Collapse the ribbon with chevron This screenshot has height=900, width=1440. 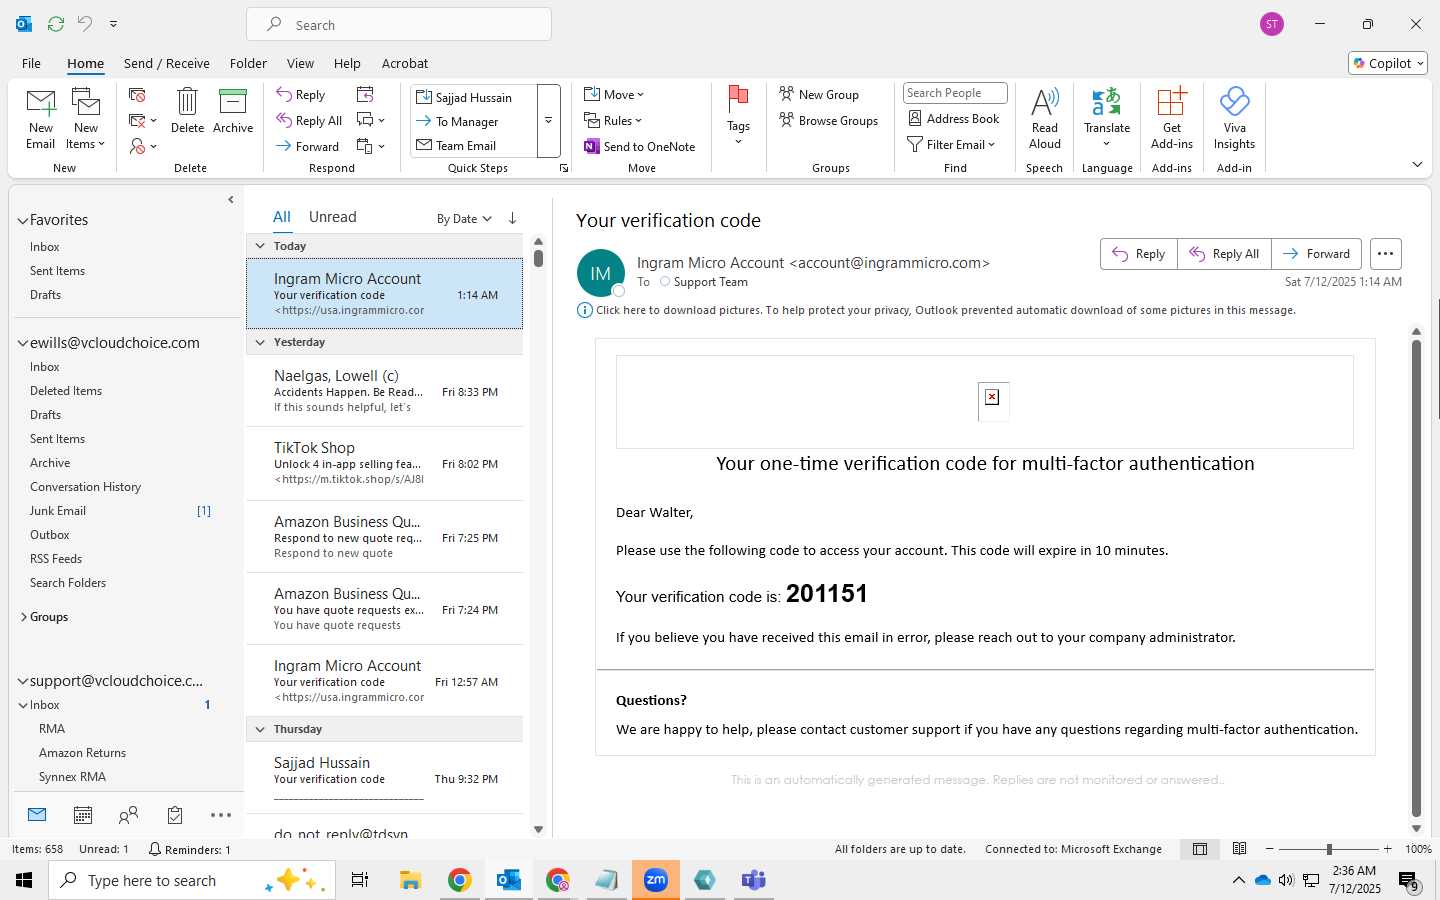pos(1417,164)
